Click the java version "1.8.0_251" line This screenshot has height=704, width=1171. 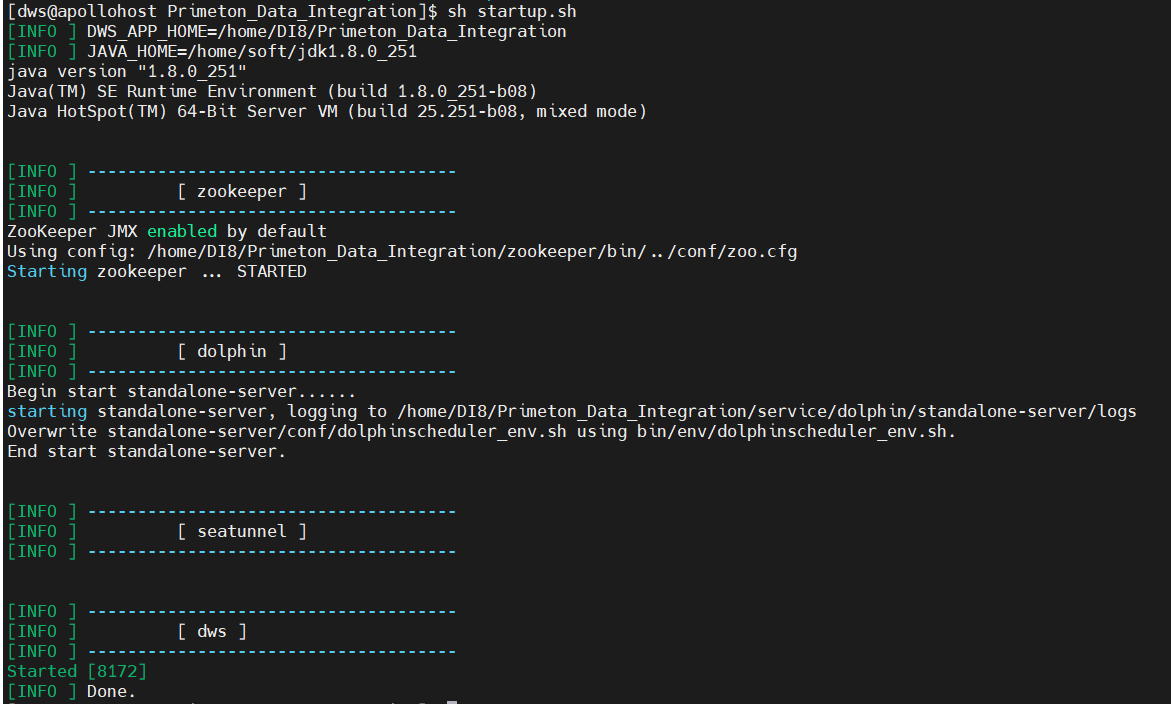pos(126,71)
